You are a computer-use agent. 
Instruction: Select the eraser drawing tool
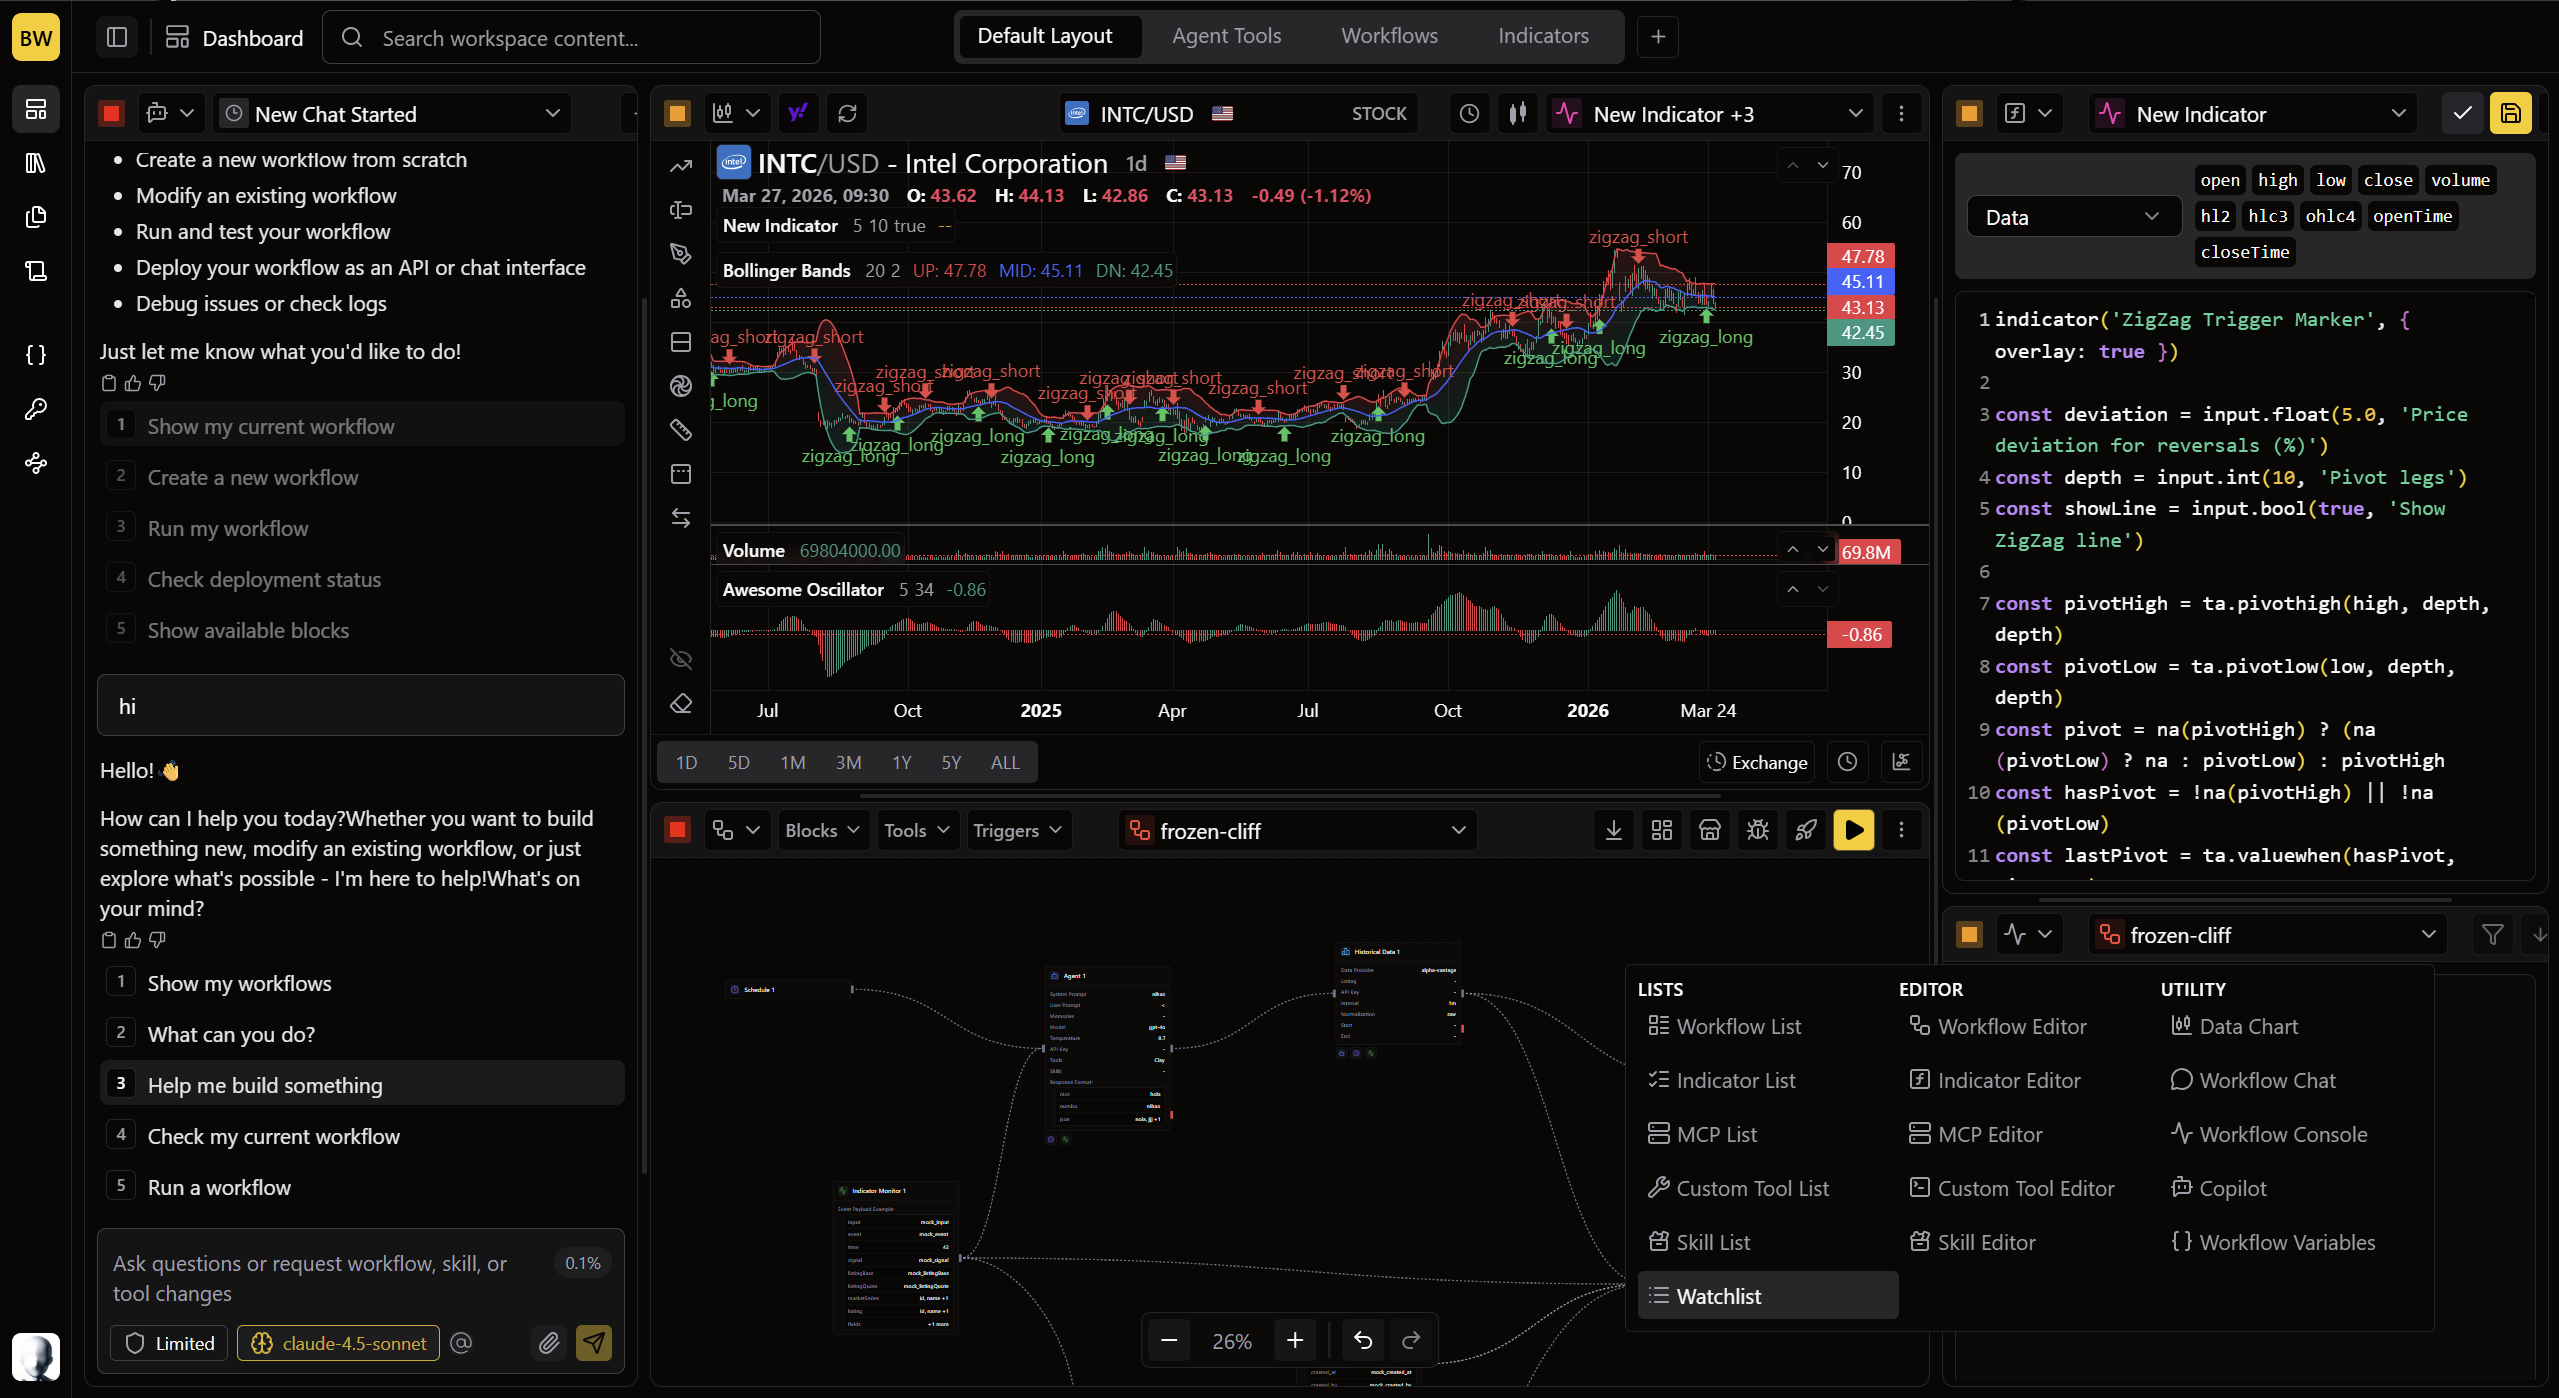tap(681, 705)
